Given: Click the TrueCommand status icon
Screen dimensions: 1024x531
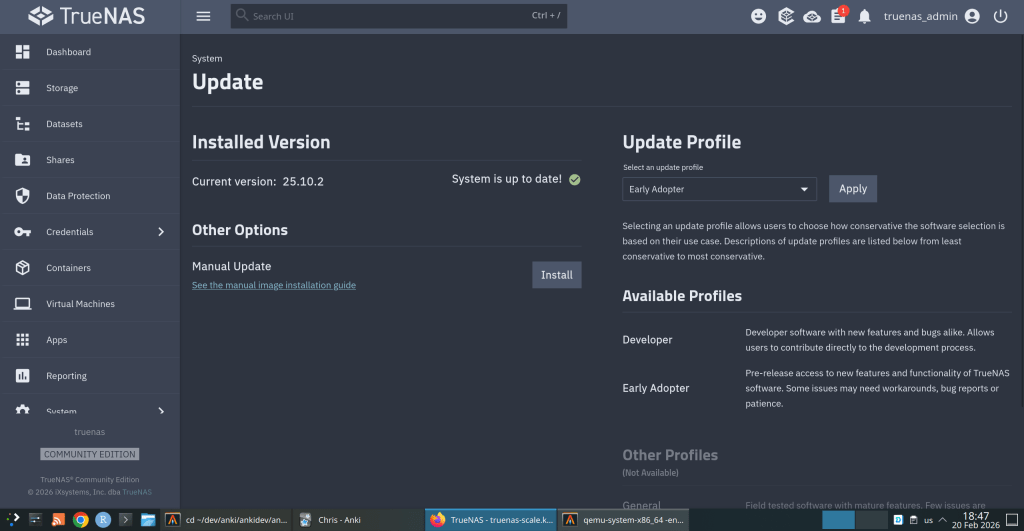Looking at the screenshot, I should pos(786,16).
